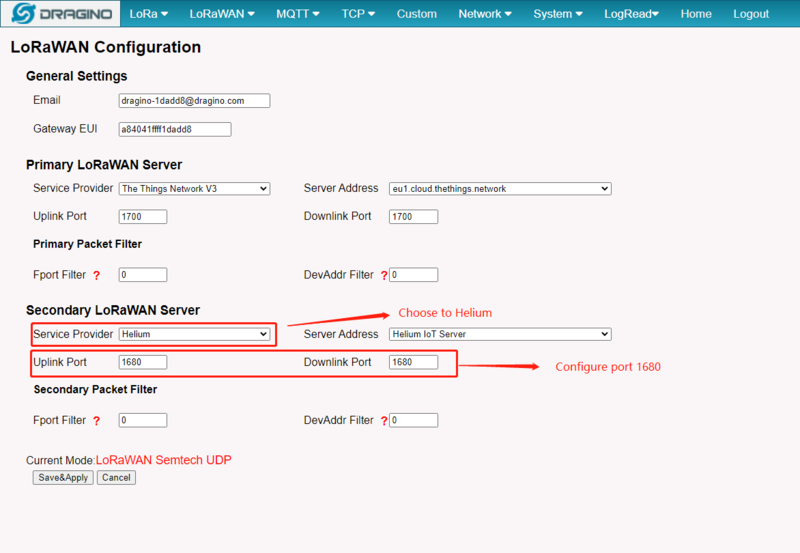The width and height of the screenshot is (800, 553).
Task: Open the Network menu
Action: pyautogui.click(x=485, y=14)
